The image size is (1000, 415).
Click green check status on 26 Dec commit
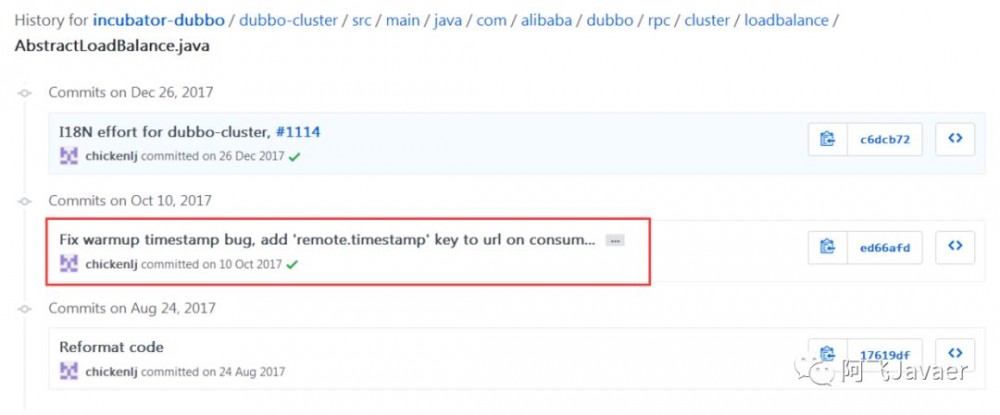coord(295,157)
